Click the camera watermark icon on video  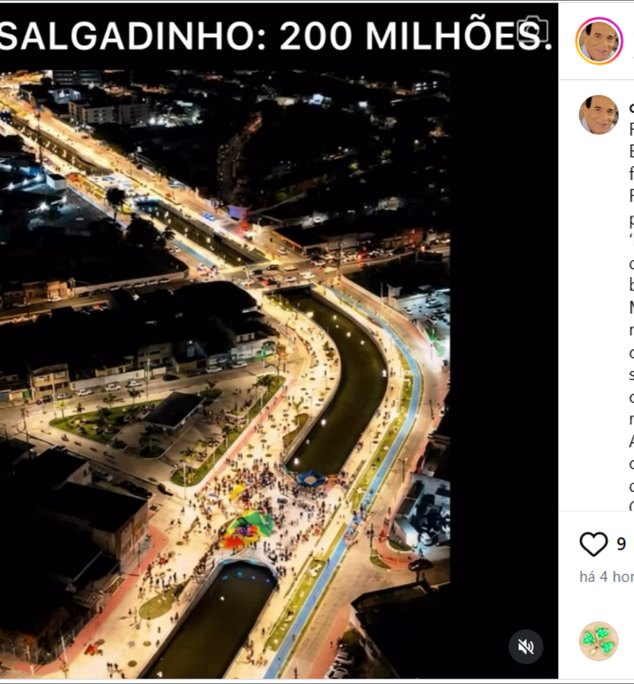pyautogui.click(x=532, y=29)
